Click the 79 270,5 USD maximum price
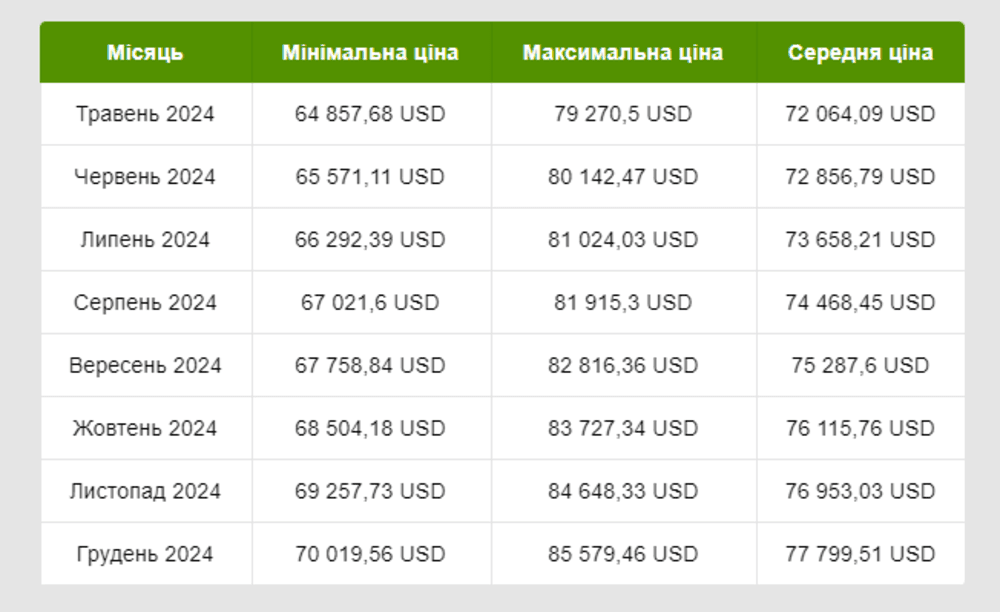Viewport: 1000px width, 612px height. tap(623, 114)
